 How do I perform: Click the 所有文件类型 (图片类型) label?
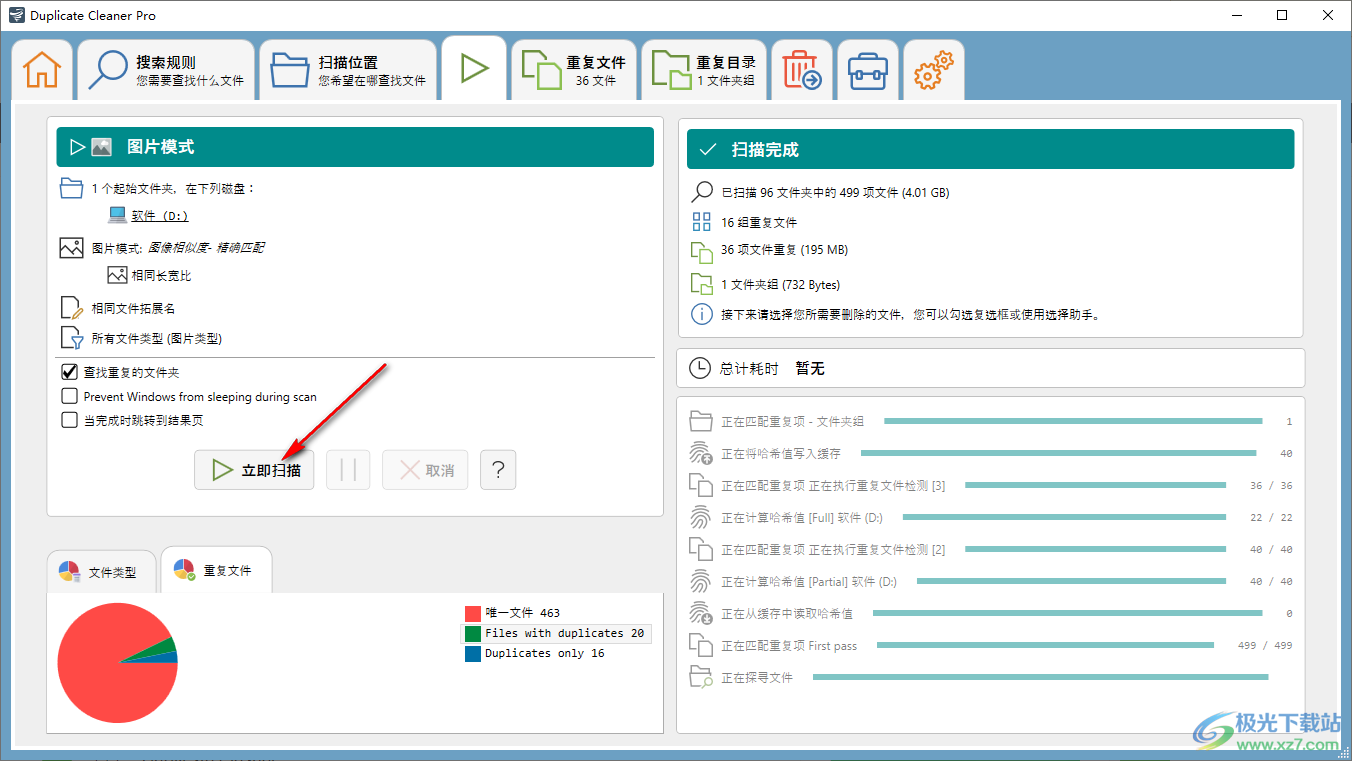pyautogui.click(x=157, y=339)
